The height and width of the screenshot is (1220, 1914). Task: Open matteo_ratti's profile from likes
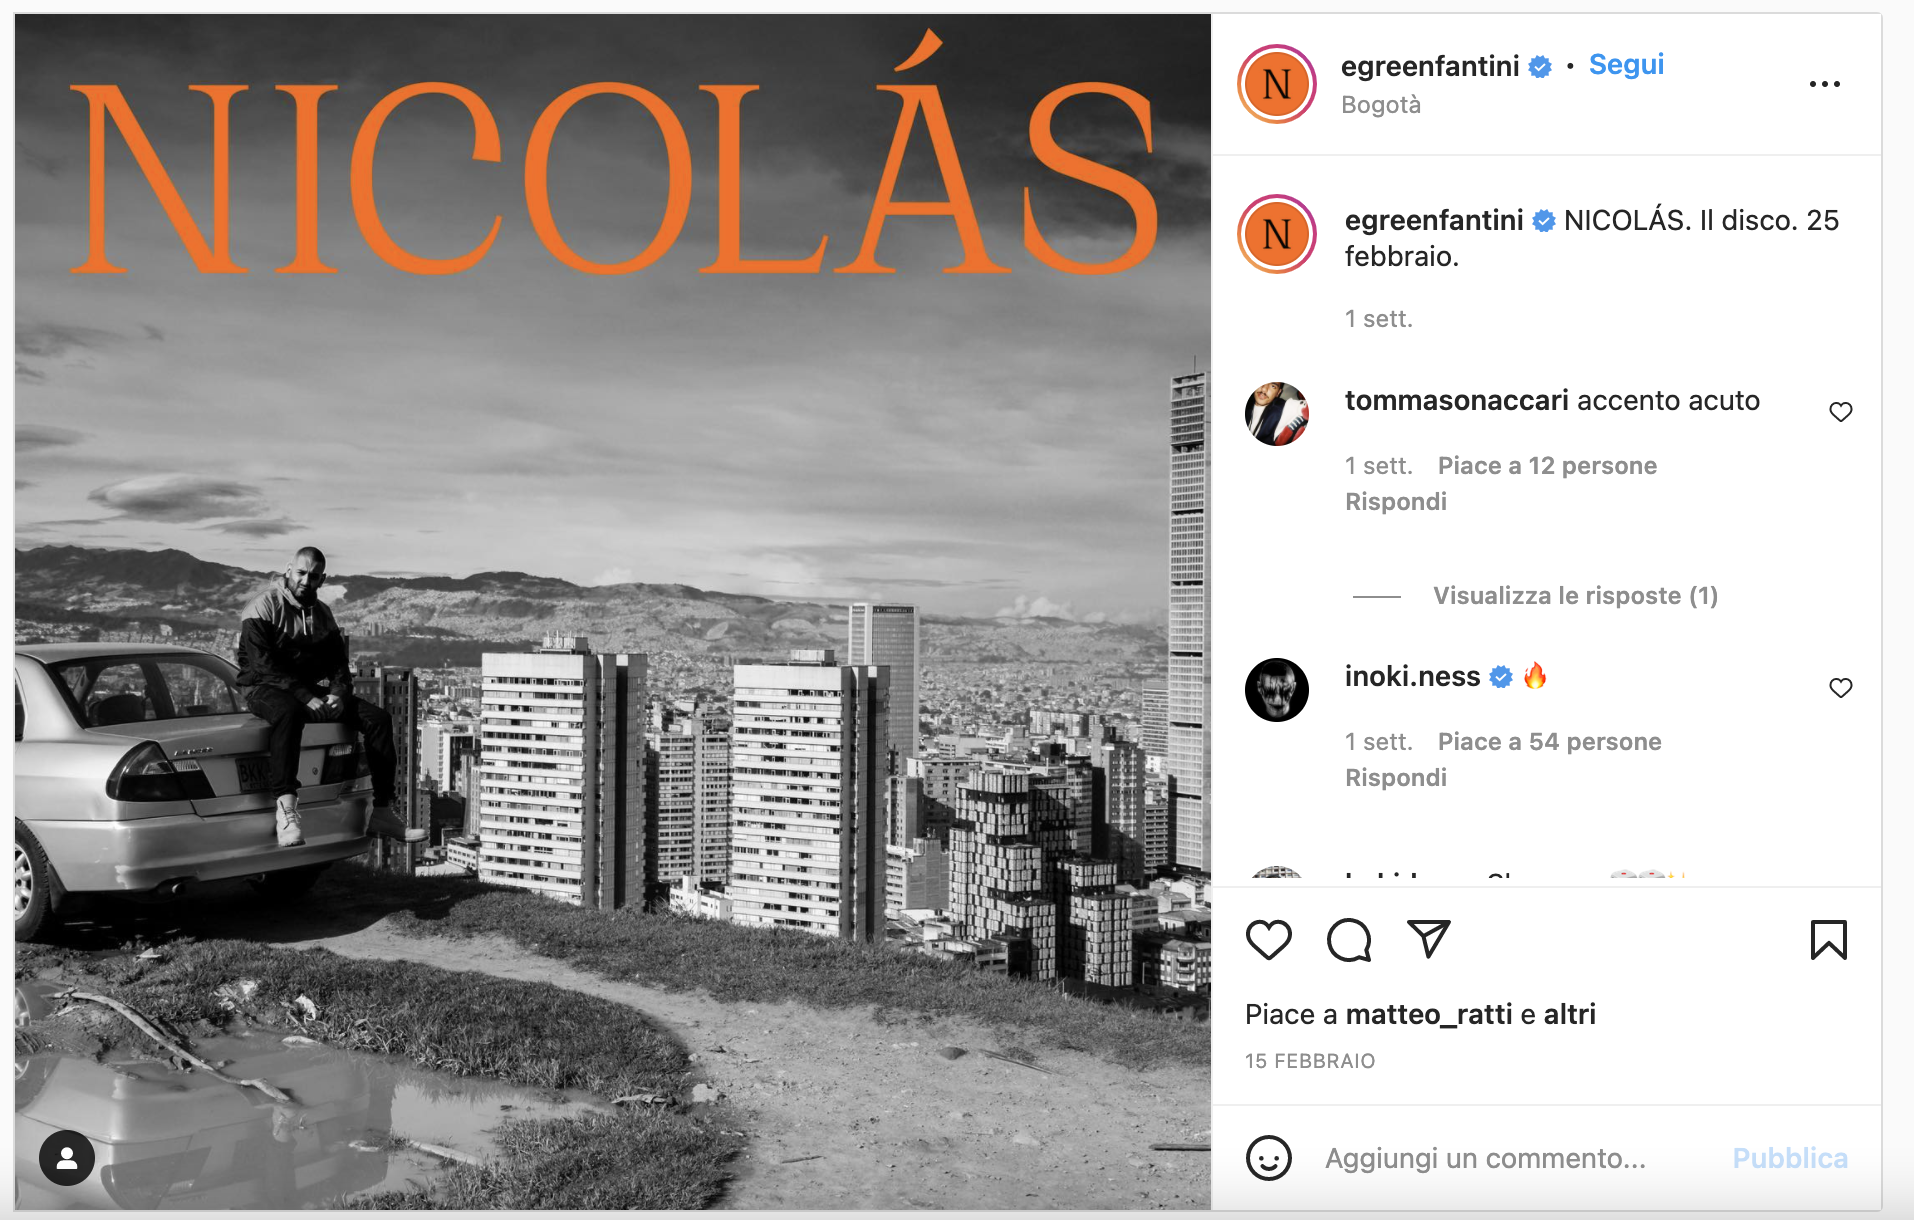1428,1015
